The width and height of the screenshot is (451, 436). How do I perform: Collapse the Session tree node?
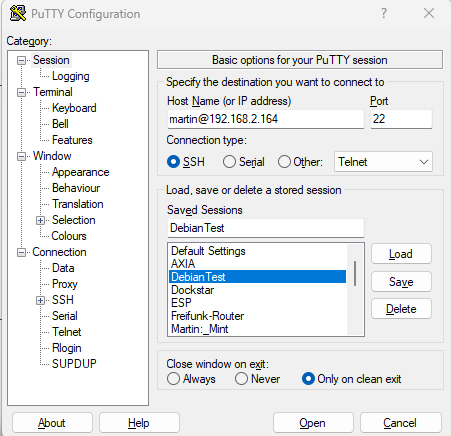click(x=21, y=60)
